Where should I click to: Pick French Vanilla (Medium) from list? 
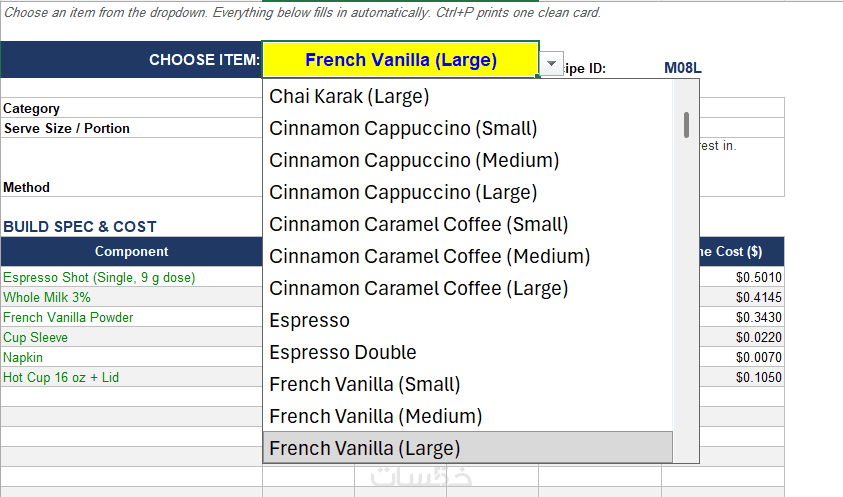468,416
